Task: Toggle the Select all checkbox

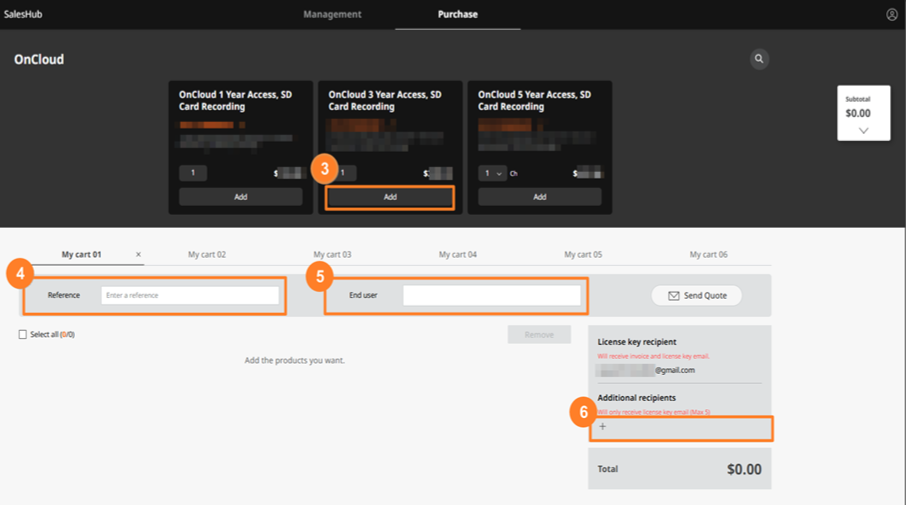Action: (23, 335)
